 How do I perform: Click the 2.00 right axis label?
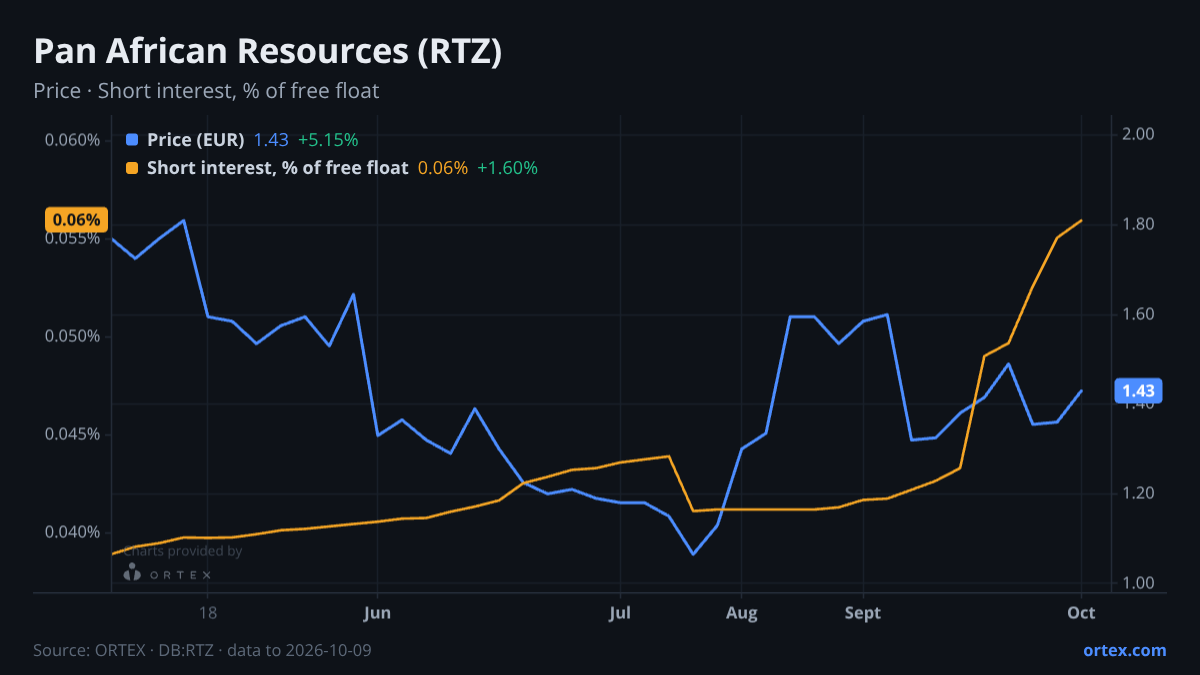point(1139,134)
